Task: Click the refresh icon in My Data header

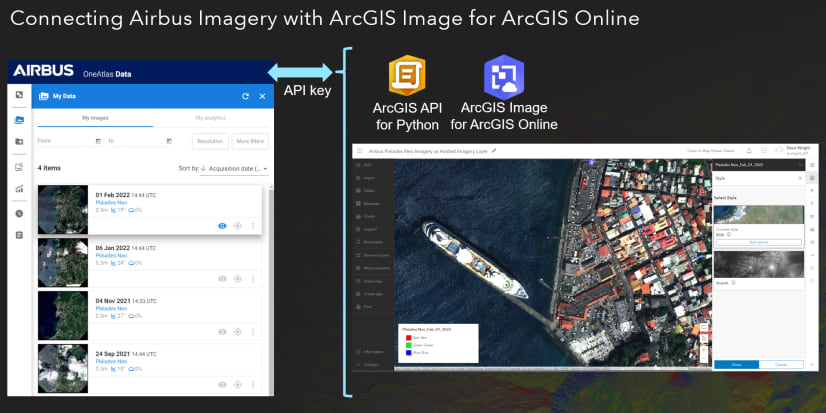Action: coord(245,96)
